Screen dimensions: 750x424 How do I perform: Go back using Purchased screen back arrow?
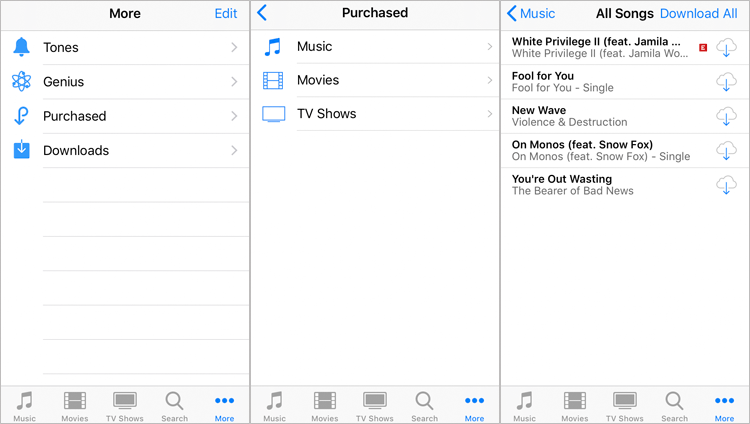(x=262, y=13)
